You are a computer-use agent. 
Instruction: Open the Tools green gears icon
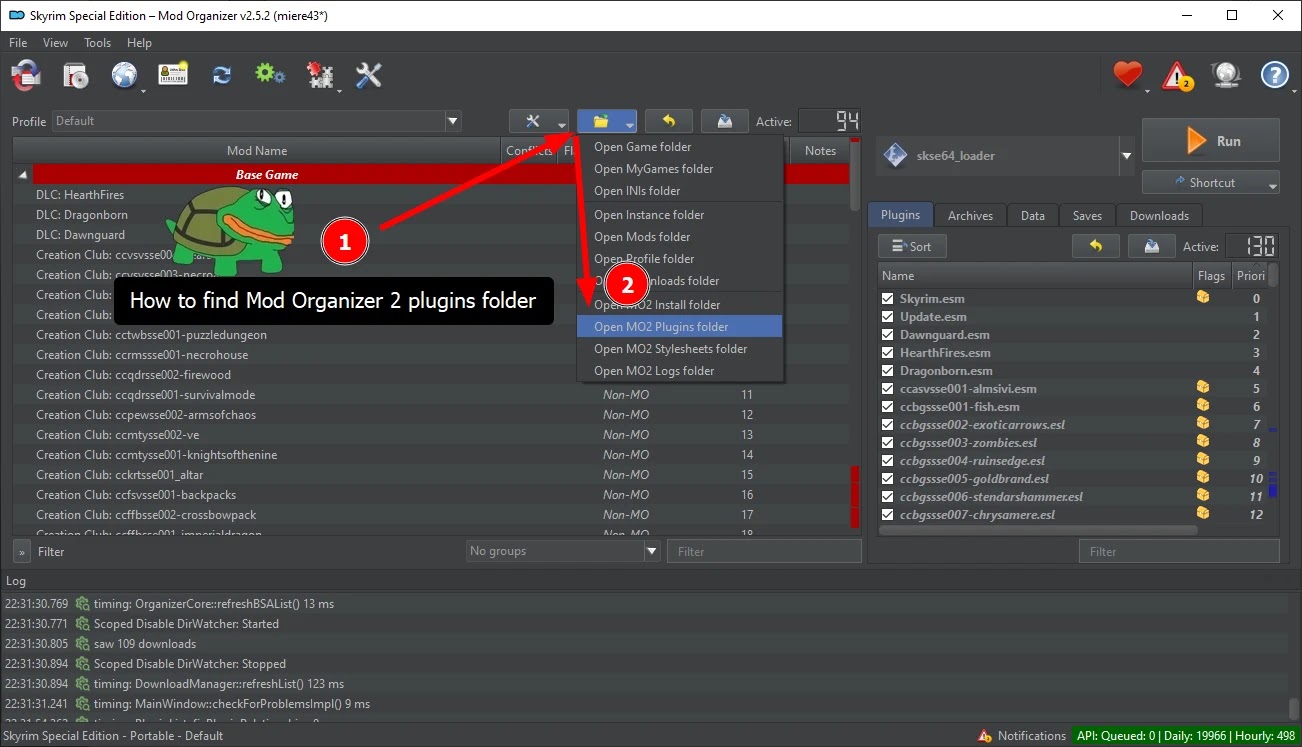(270, 76)
